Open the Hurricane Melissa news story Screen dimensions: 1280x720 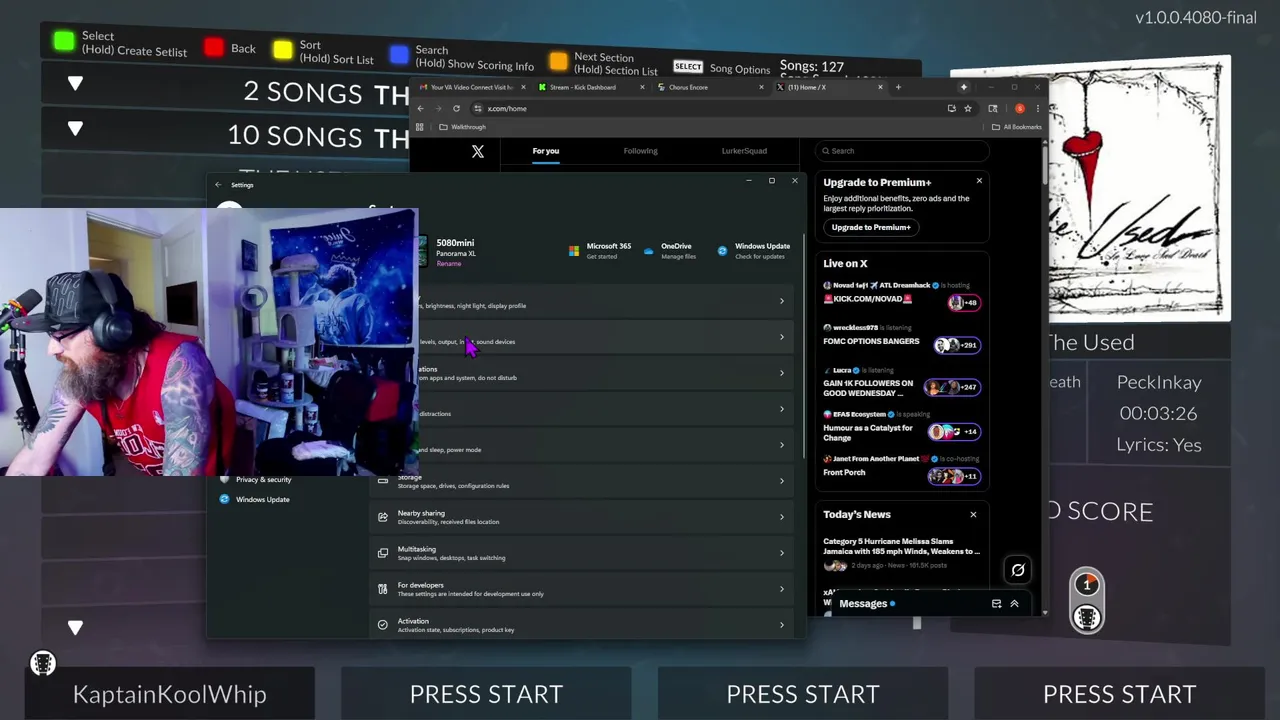click(x=901, y=553)
